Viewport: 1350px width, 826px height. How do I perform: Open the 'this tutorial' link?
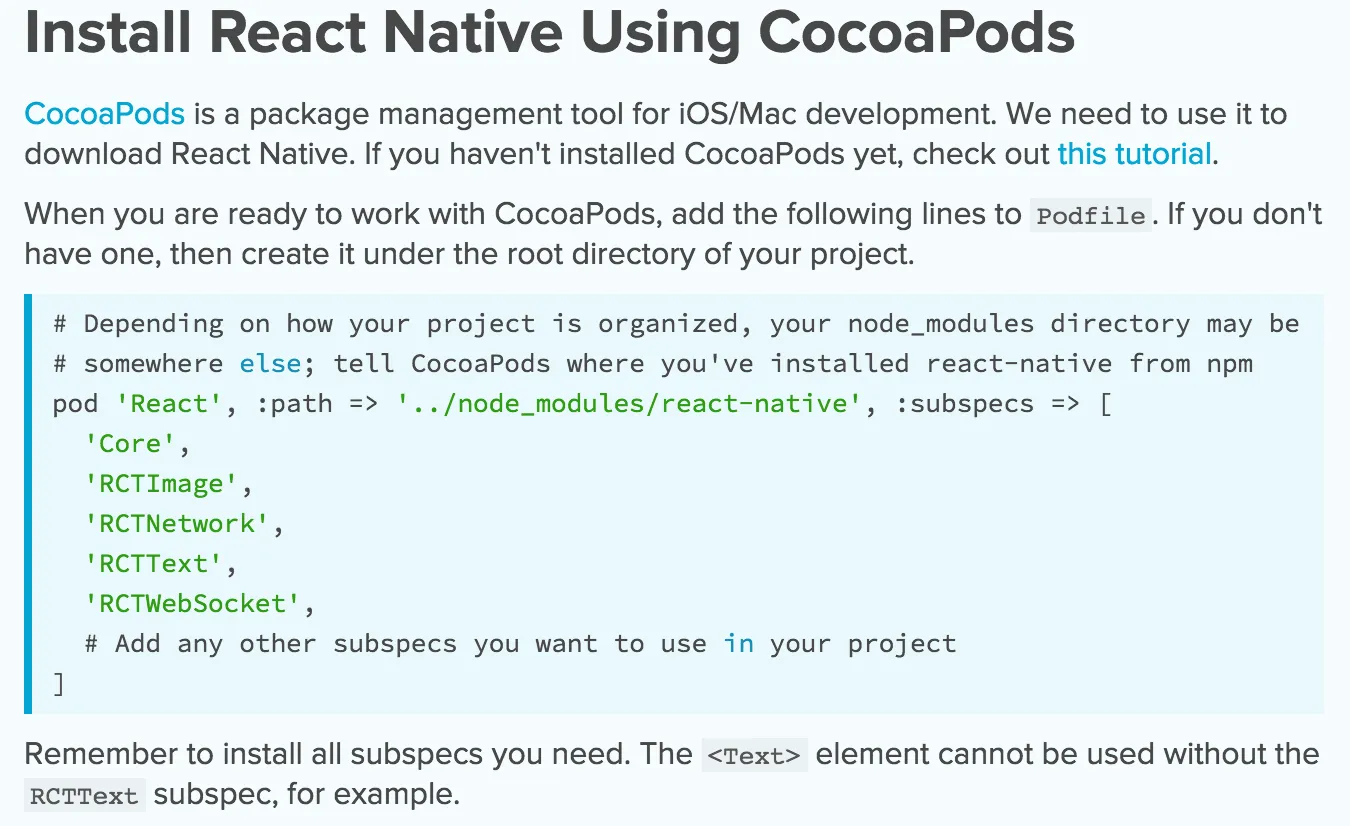[1134, 154]
